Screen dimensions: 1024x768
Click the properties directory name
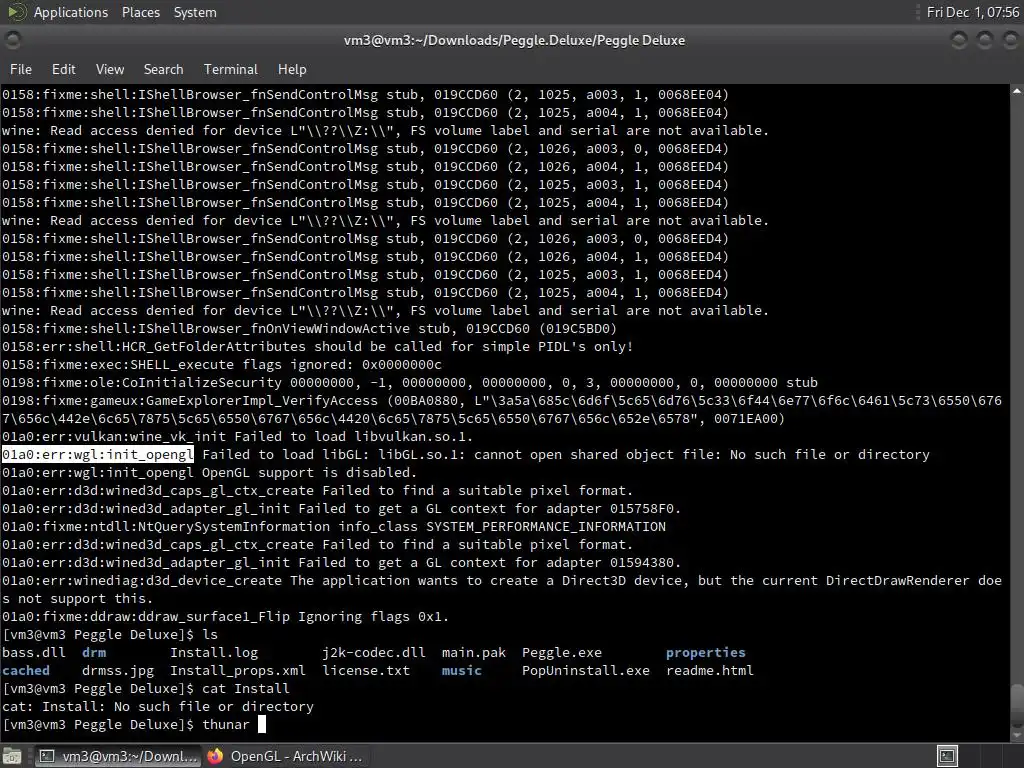tap(705, 652)
